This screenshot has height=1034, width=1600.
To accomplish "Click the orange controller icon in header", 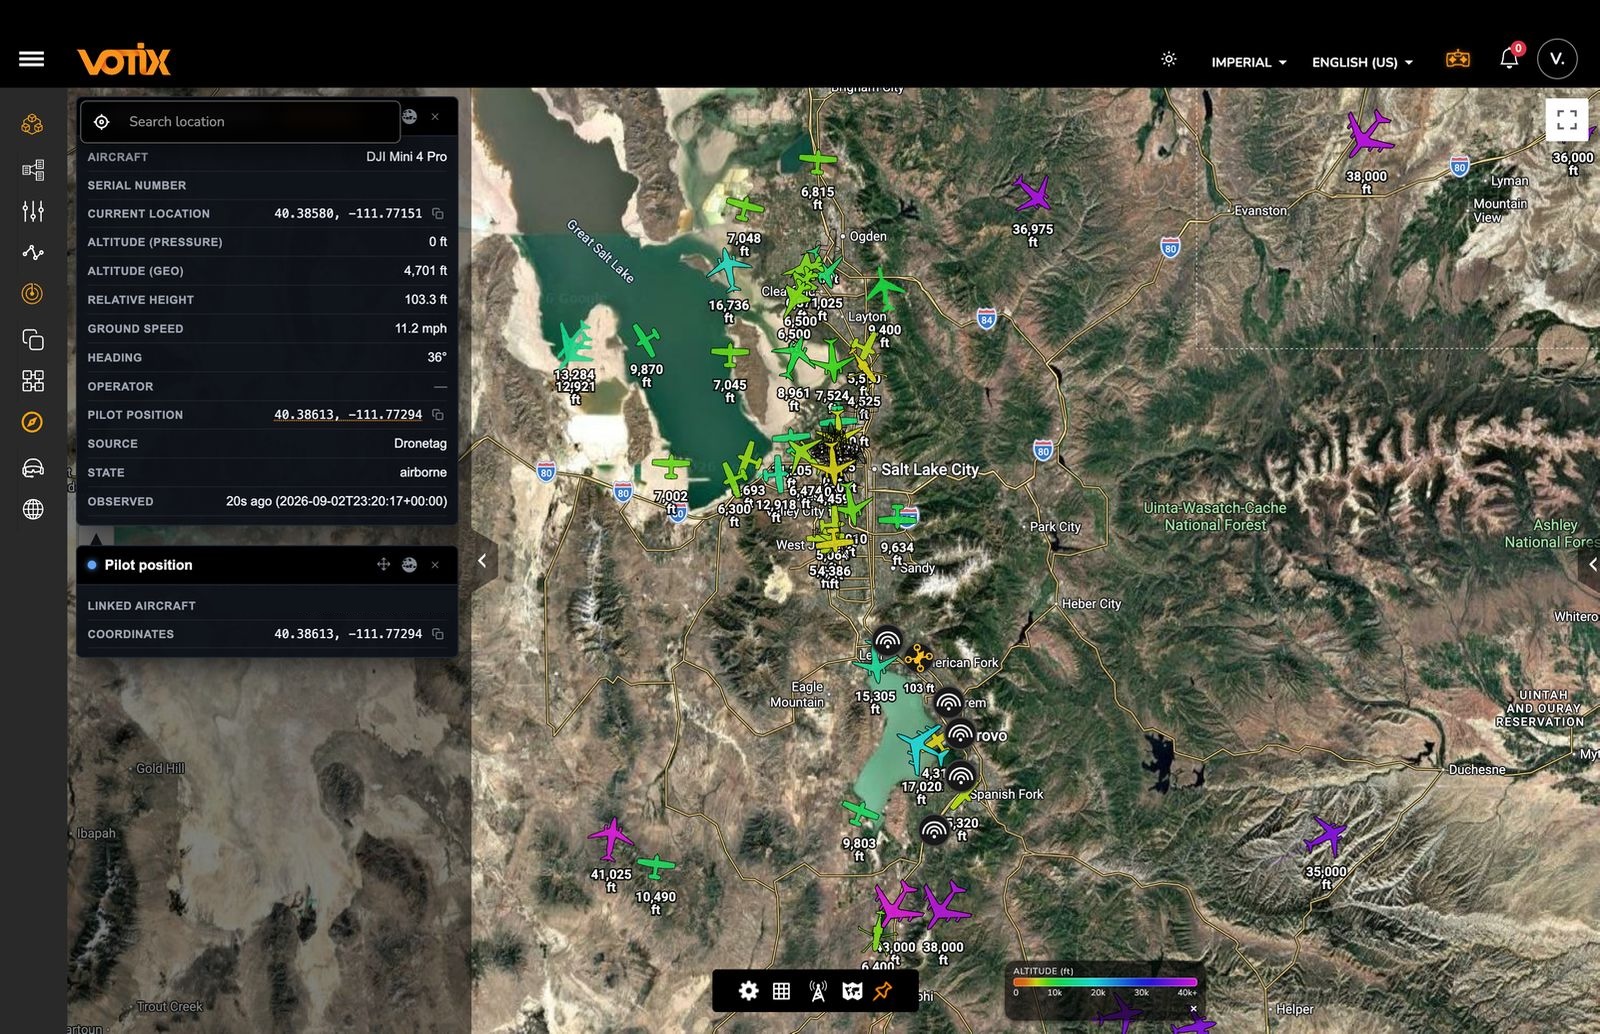I will click(x=1458, y=60).
